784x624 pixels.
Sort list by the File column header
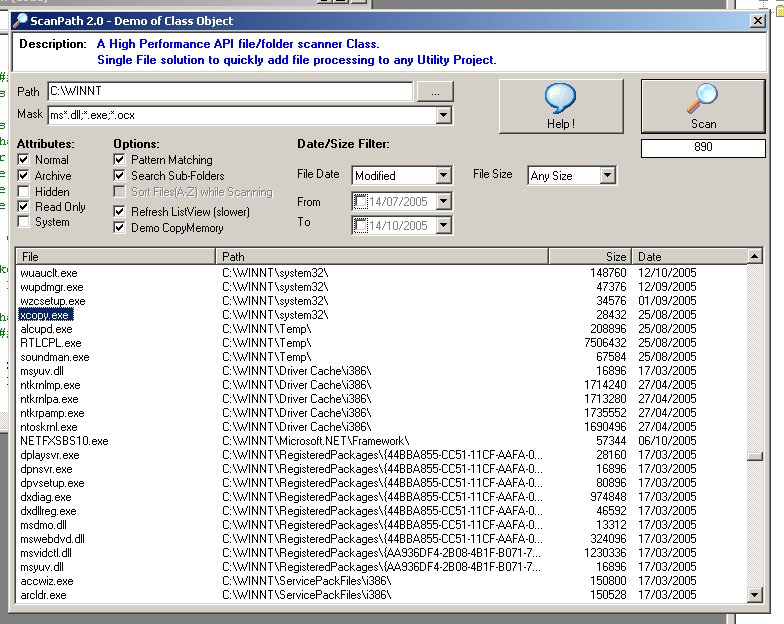point(117,257)
